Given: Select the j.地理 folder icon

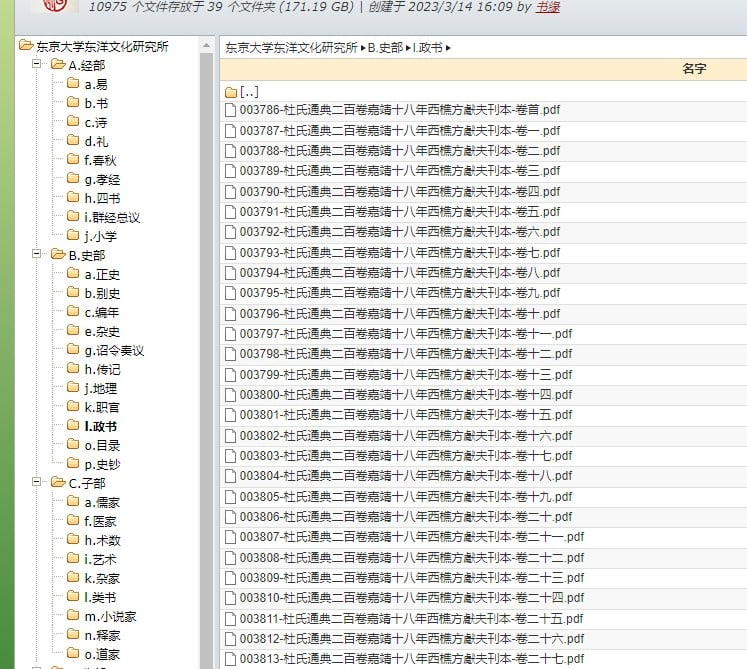Looking at the screenshot, I should (x=73, y=387).
